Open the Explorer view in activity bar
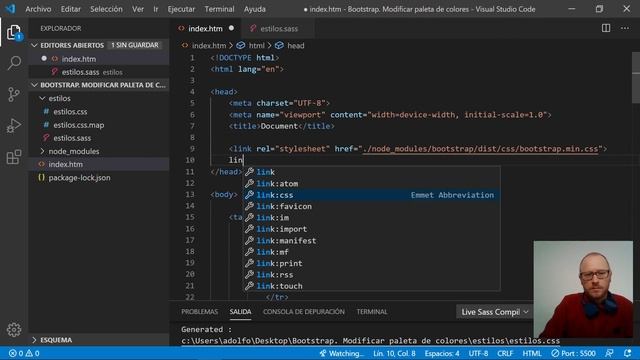The width and height of the screenshot is (640, 360). (14, 33)
